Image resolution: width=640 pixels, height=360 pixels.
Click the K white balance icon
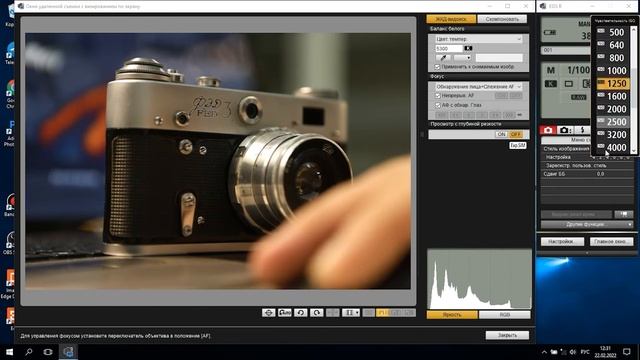pos(551,84)
